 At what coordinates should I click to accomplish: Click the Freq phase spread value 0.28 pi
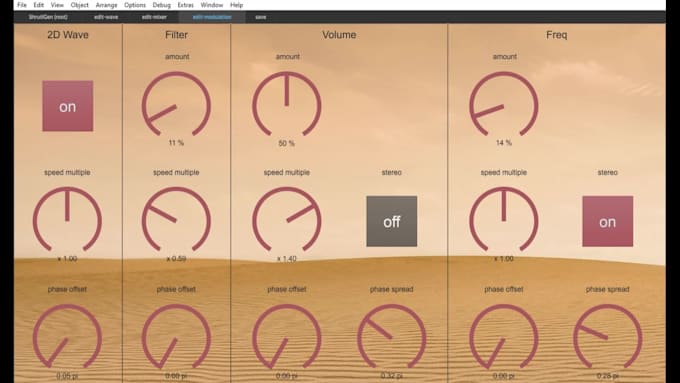608,376
